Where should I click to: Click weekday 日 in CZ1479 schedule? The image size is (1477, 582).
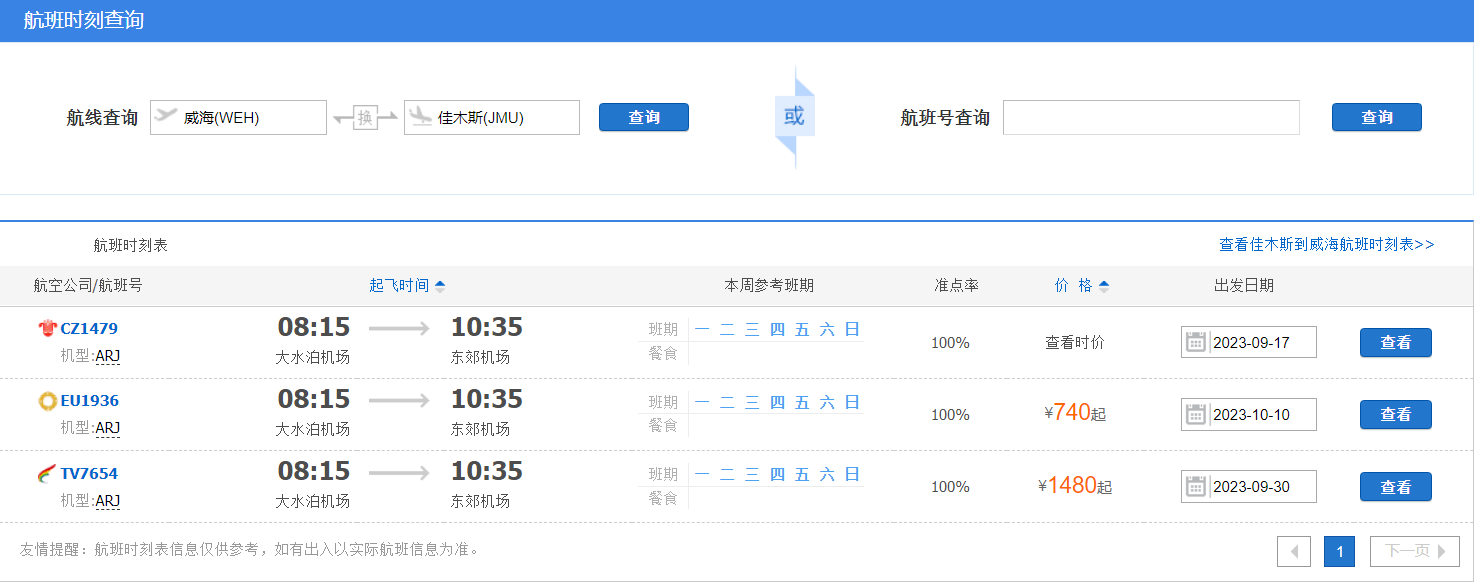pyautogui.click(x=852, y=329)
